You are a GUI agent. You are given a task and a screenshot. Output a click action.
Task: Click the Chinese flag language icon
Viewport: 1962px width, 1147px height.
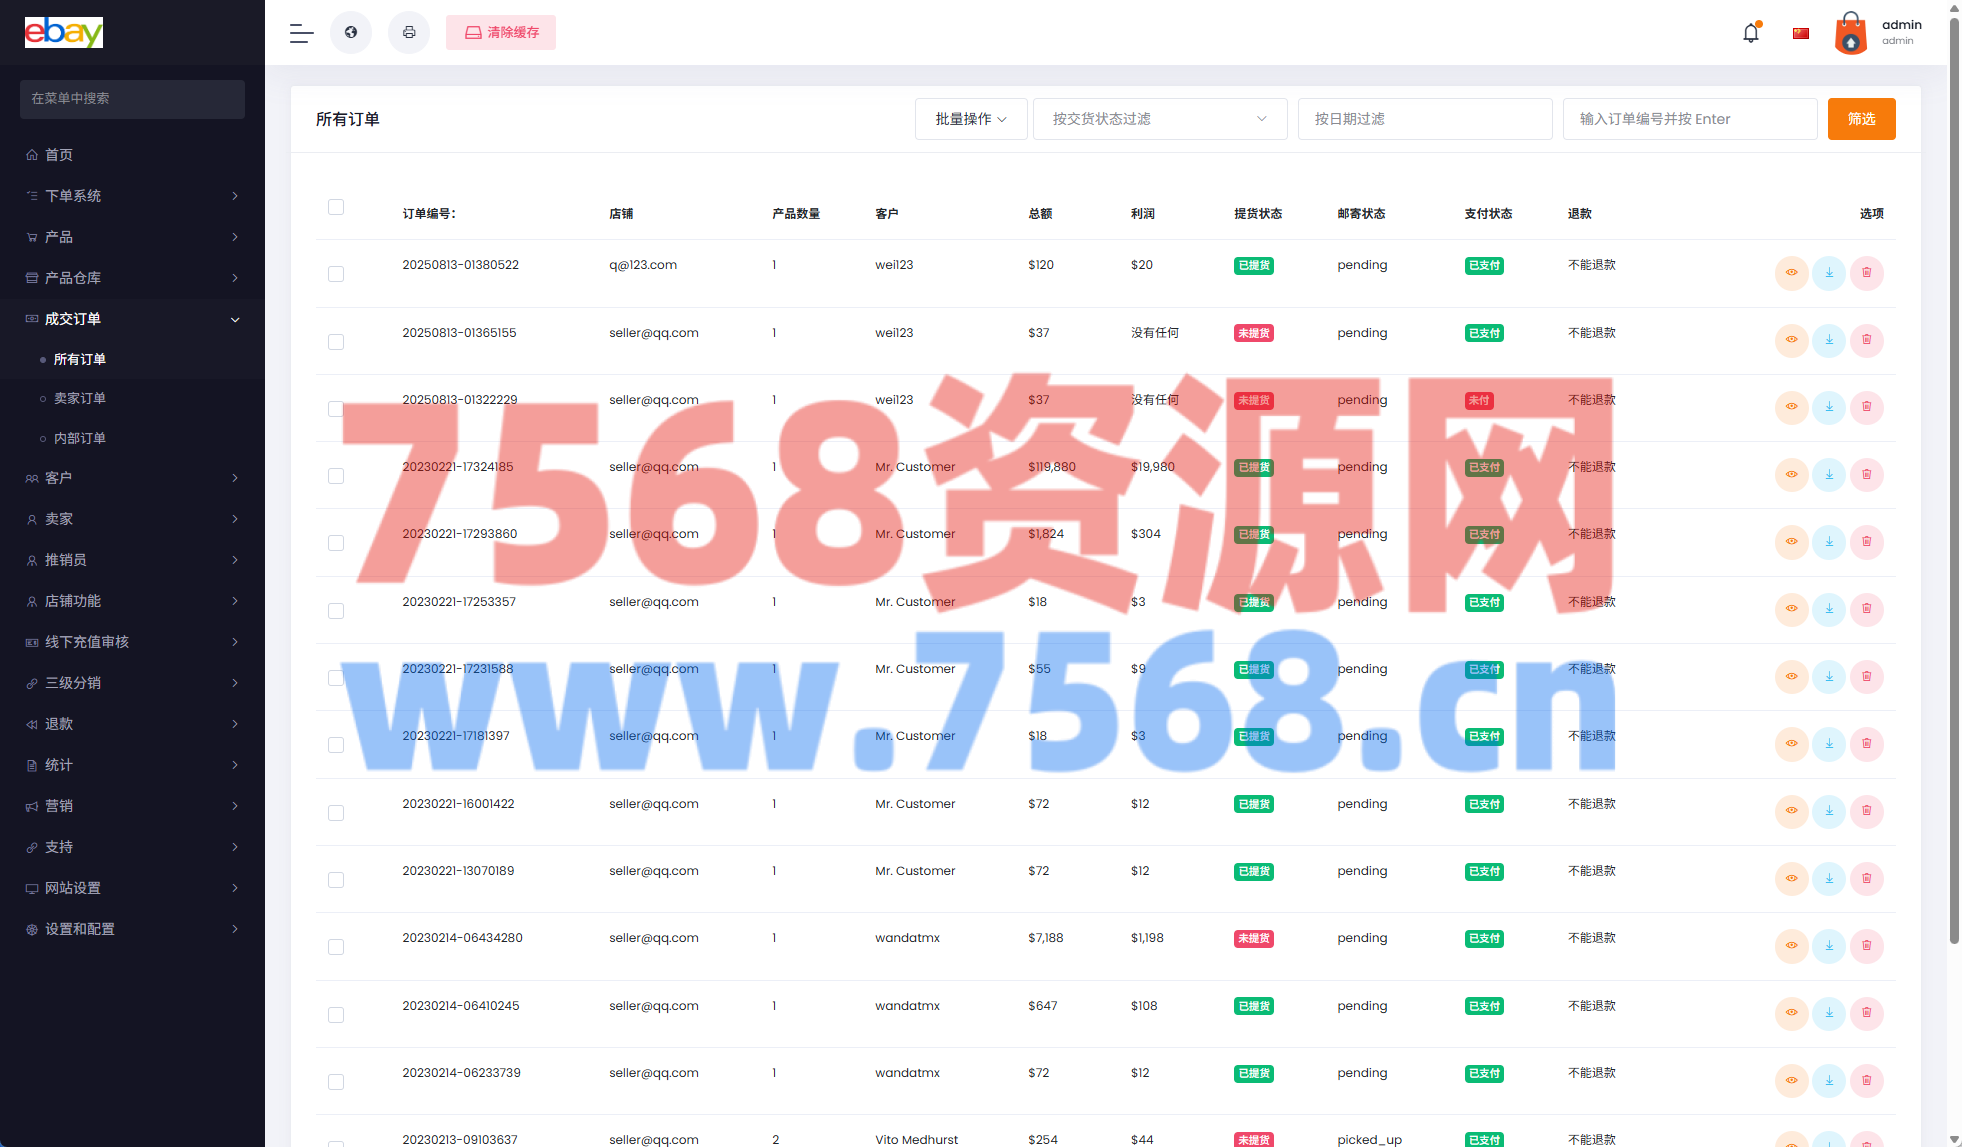pos(1801,33)
